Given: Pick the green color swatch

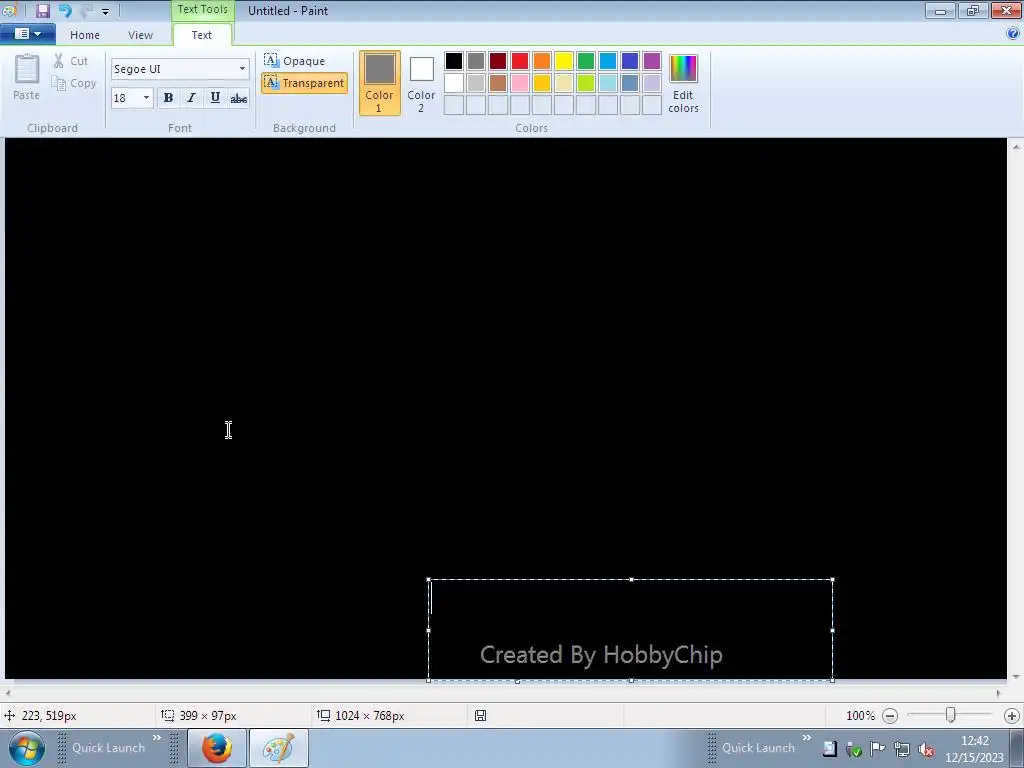Looking at the screenshot, I should tap(586, 61).
